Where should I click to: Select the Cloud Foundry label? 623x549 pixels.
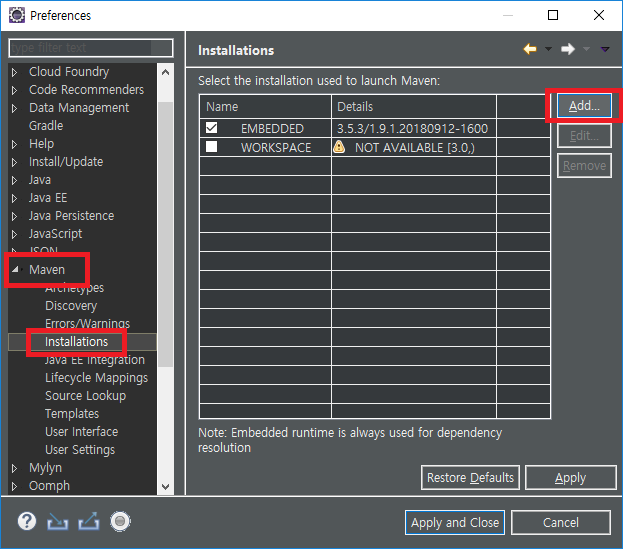click(x=69, y=72)
